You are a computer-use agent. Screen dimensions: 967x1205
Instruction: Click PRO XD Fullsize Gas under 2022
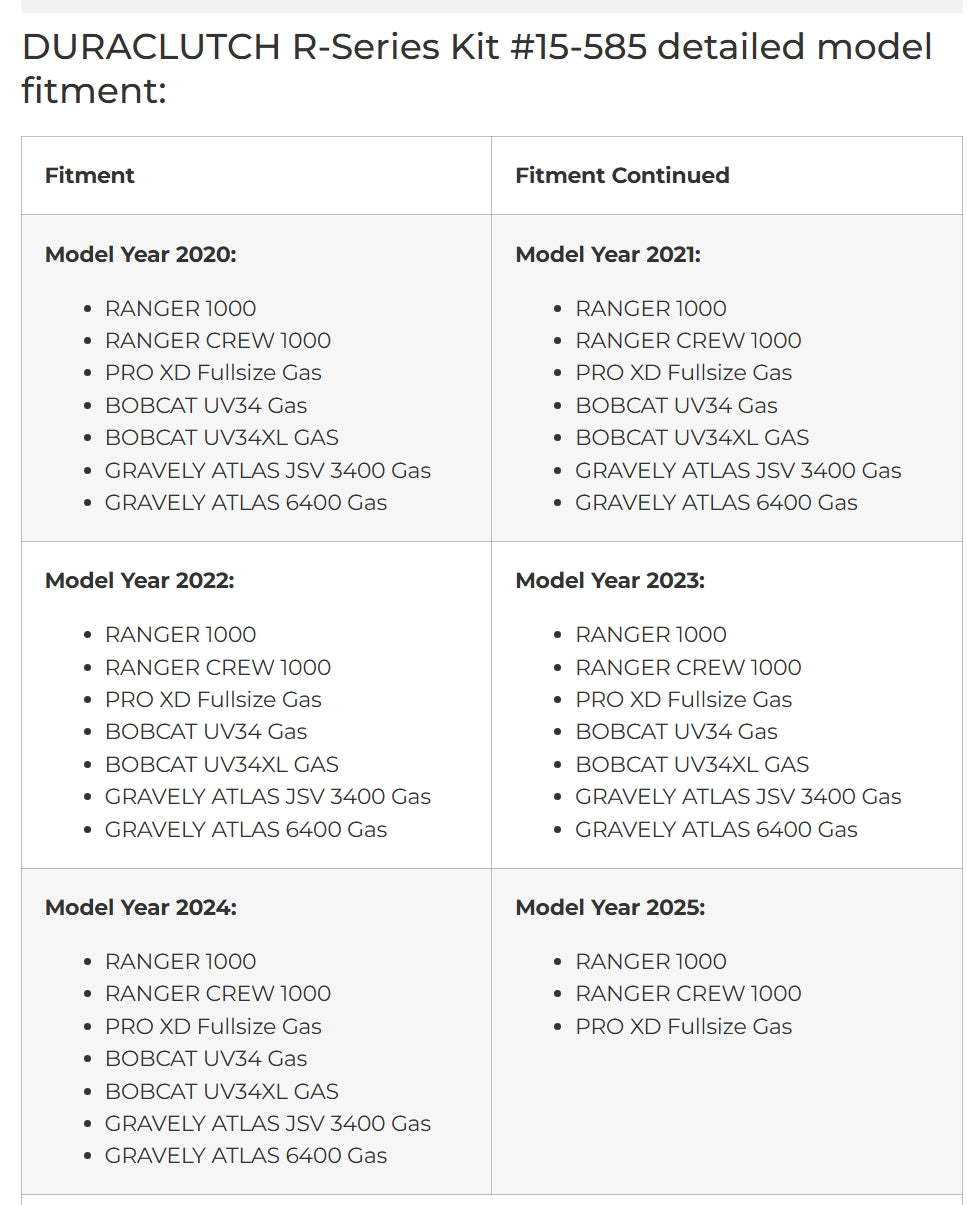click(213, 699)
